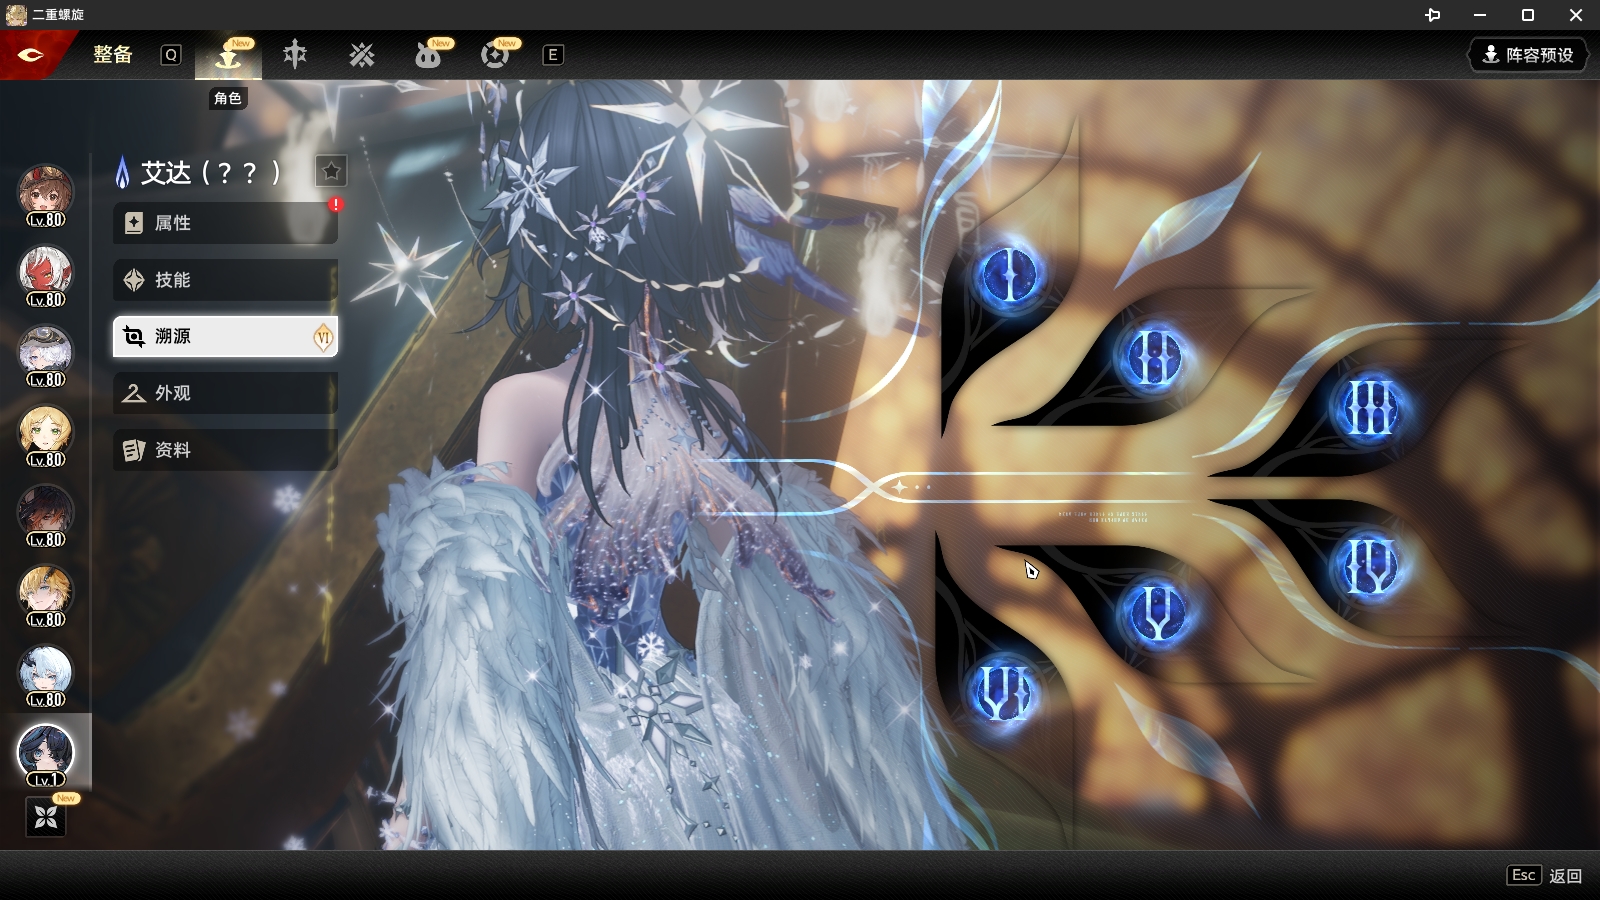Click the blue element icon beside 艾达
1600x900 pixels.
click(123, 172)
